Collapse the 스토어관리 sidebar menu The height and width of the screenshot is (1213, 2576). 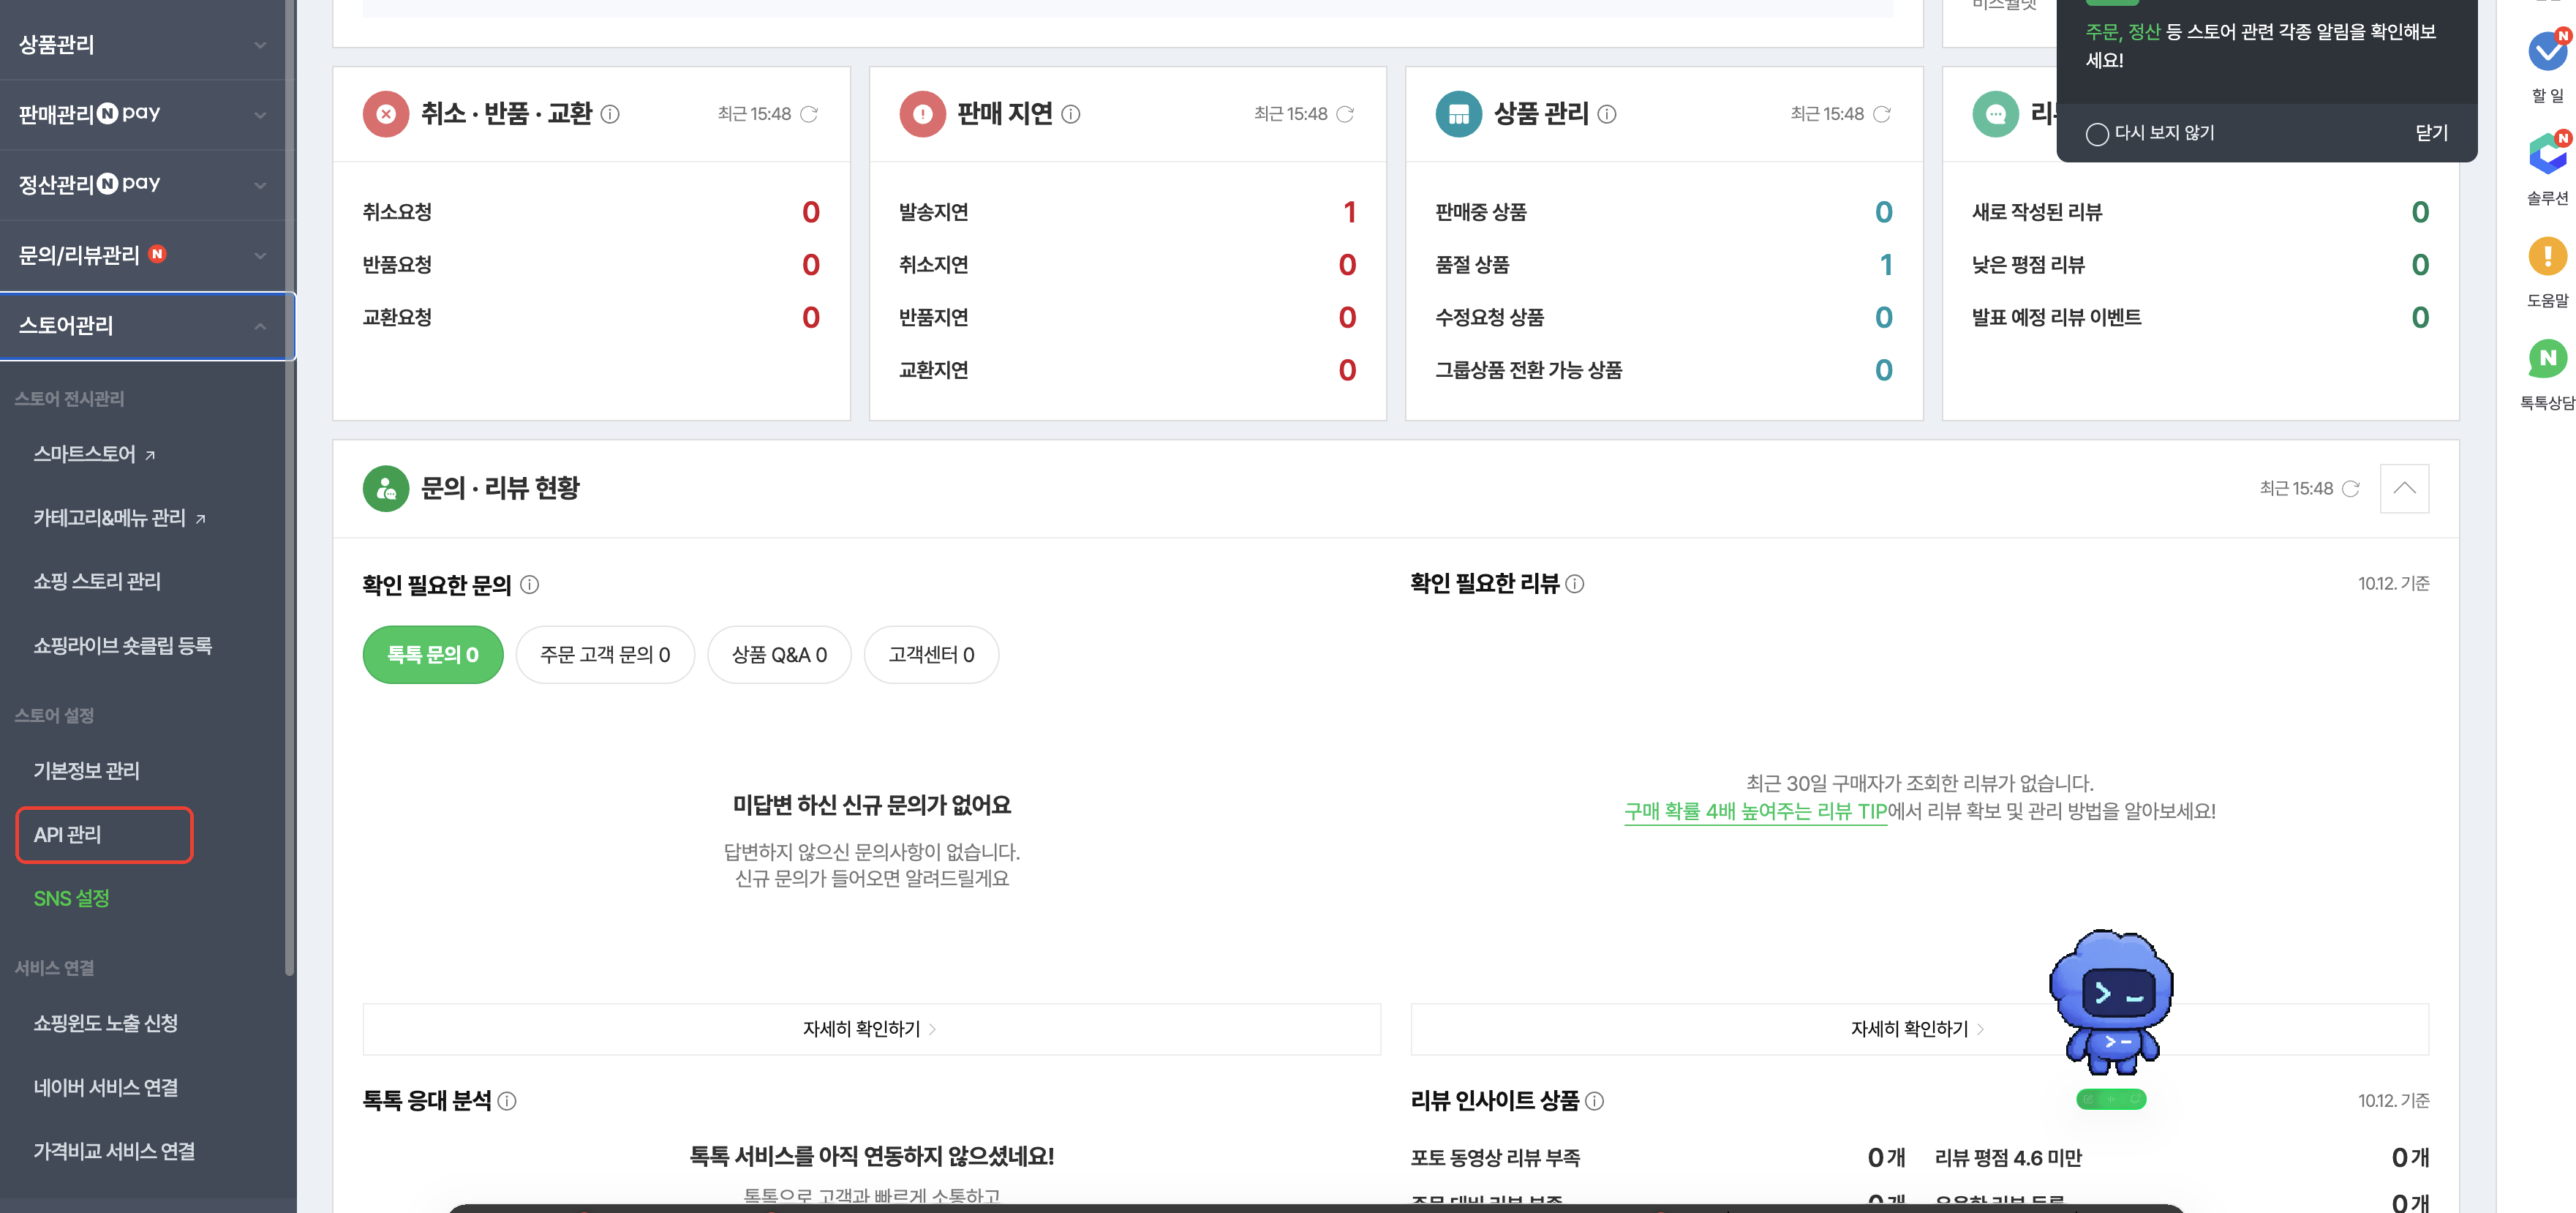tap(147, 326)
